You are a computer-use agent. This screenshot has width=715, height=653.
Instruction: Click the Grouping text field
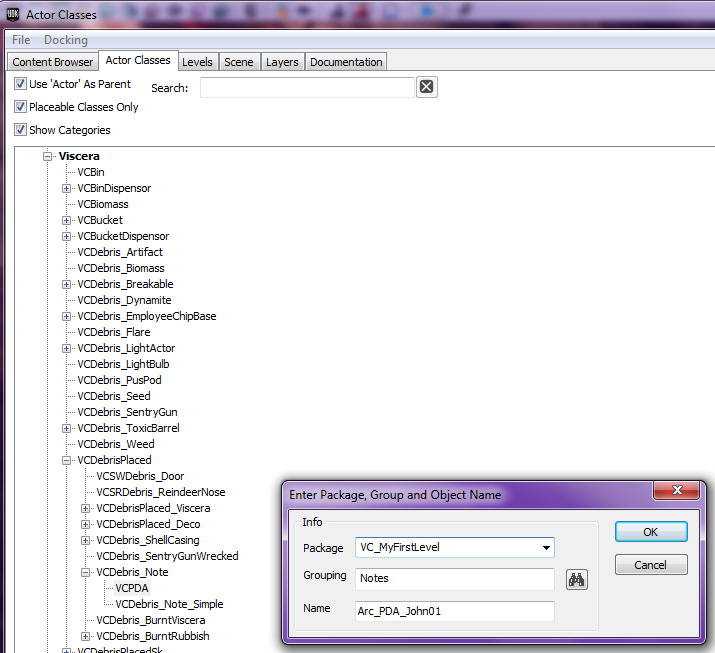coord(455,579)
